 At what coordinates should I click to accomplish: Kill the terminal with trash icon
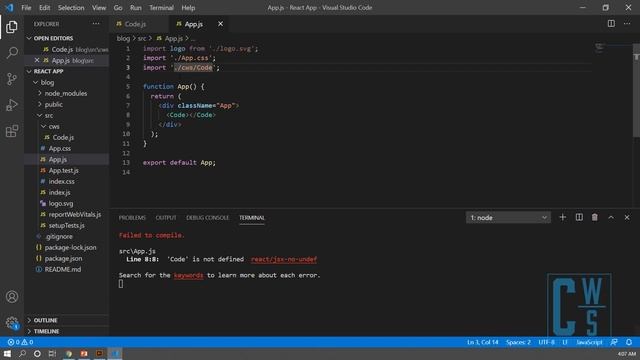(x=595, y=218)
